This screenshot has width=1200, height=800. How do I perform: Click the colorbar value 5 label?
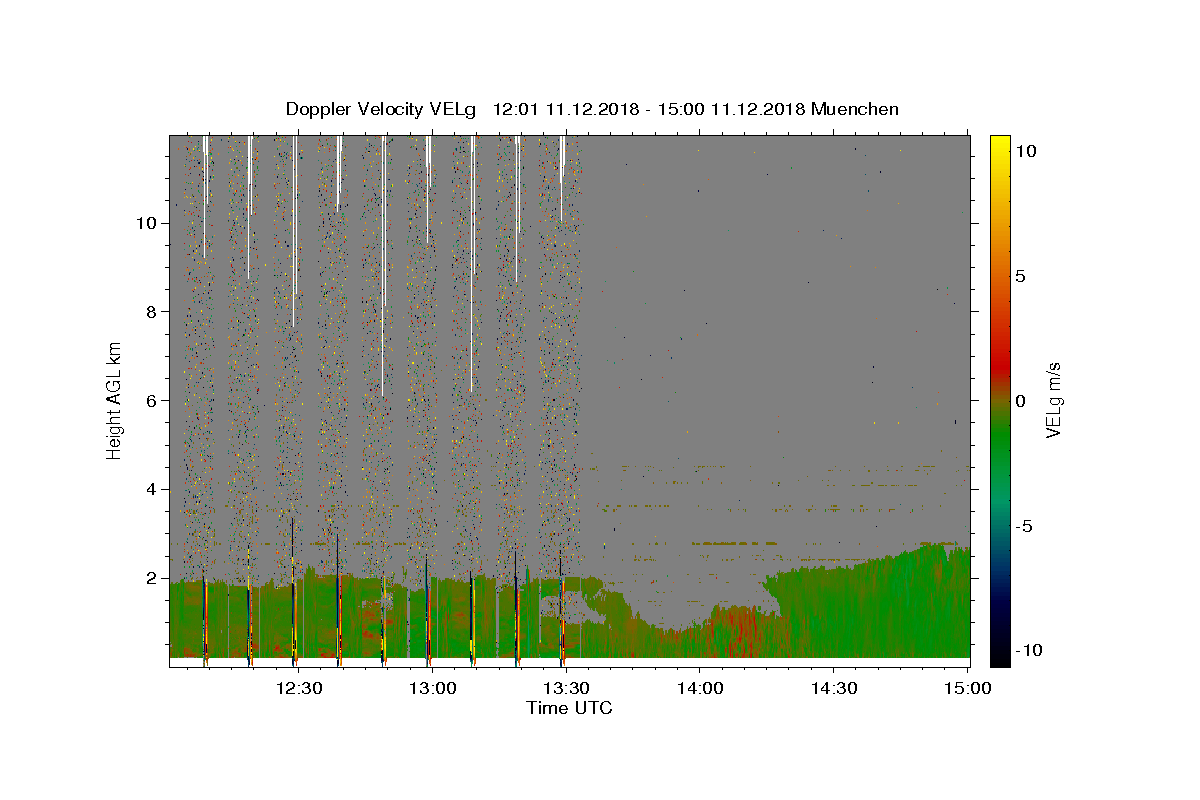1021,276
